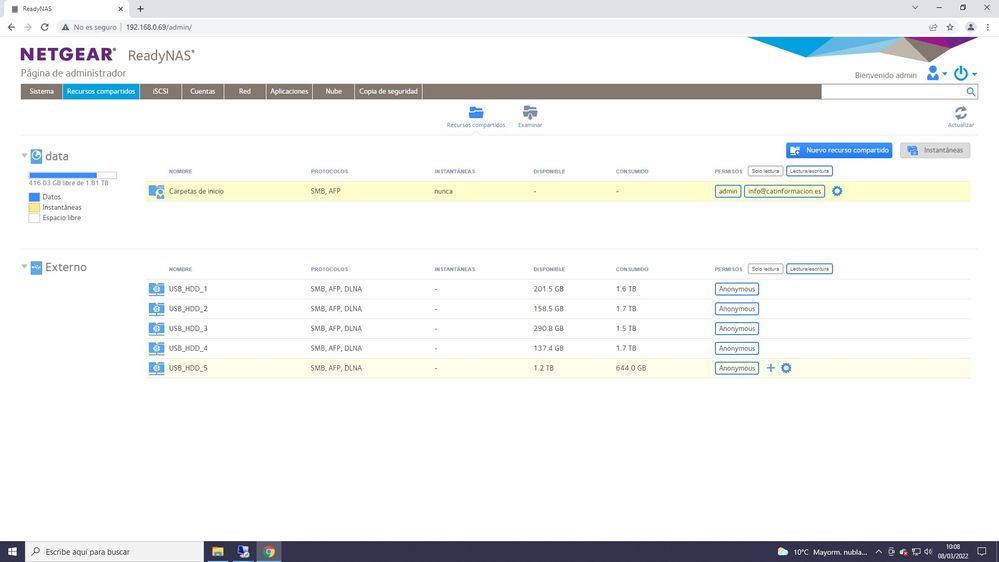Screen dimensions: 999x562
Task: Open the Examinar browse icon
Action: tap(530, 113)
